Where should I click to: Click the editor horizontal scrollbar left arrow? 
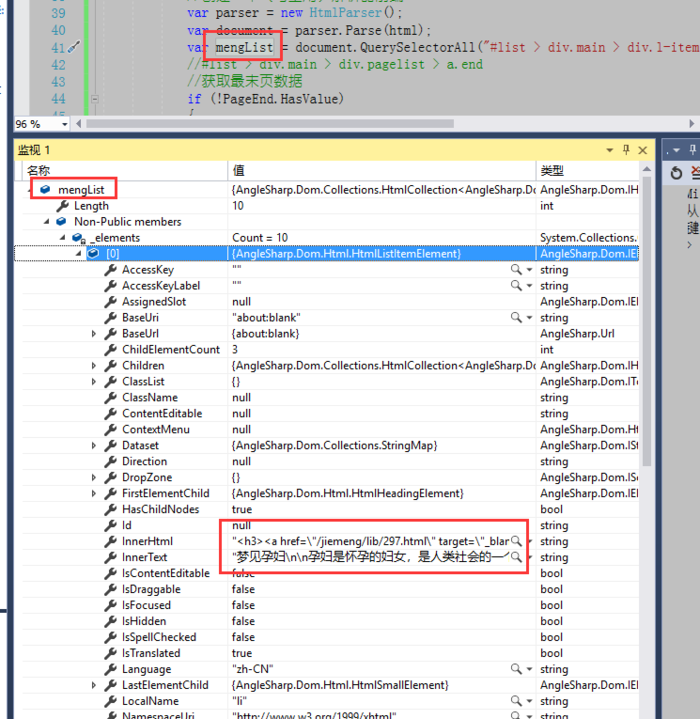point(79,124)
